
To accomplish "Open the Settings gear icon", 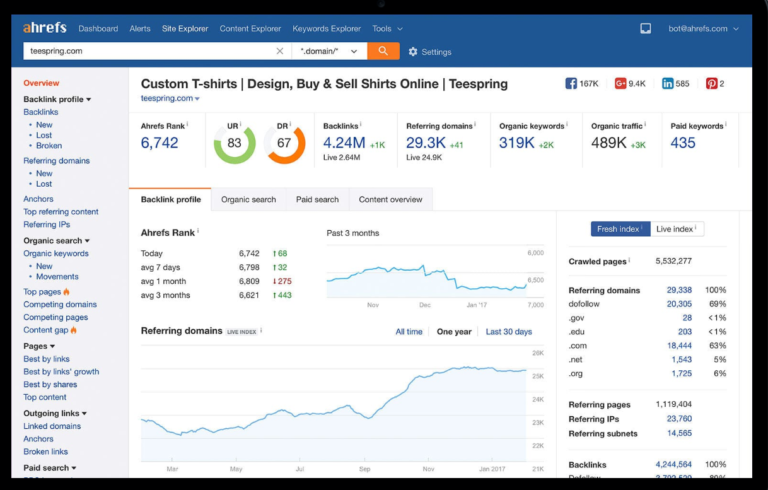I will pyautogui.click(x=413, y=51).
